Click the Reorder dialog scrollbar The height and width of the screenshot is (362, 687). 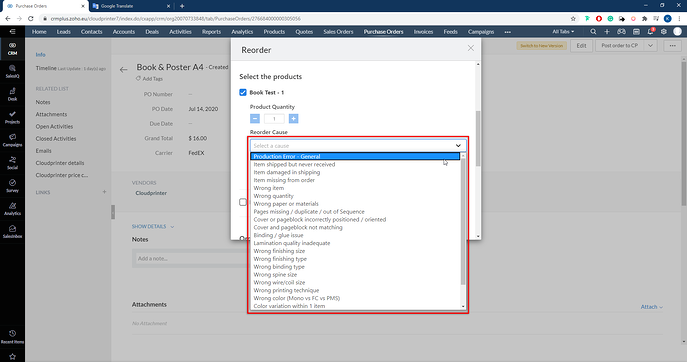[x=478, y=138]
